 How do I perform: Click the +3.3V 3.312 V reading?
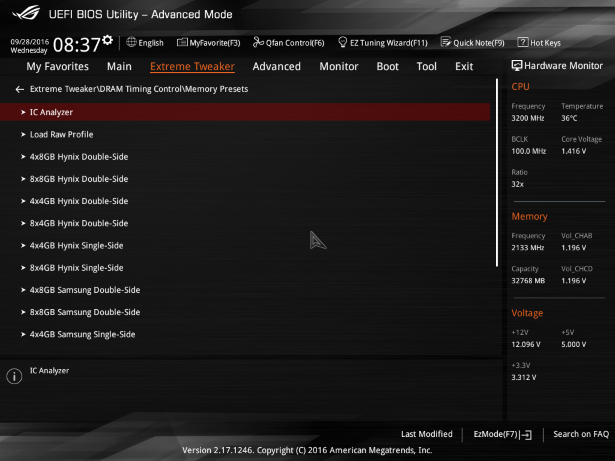coord(524,377)
